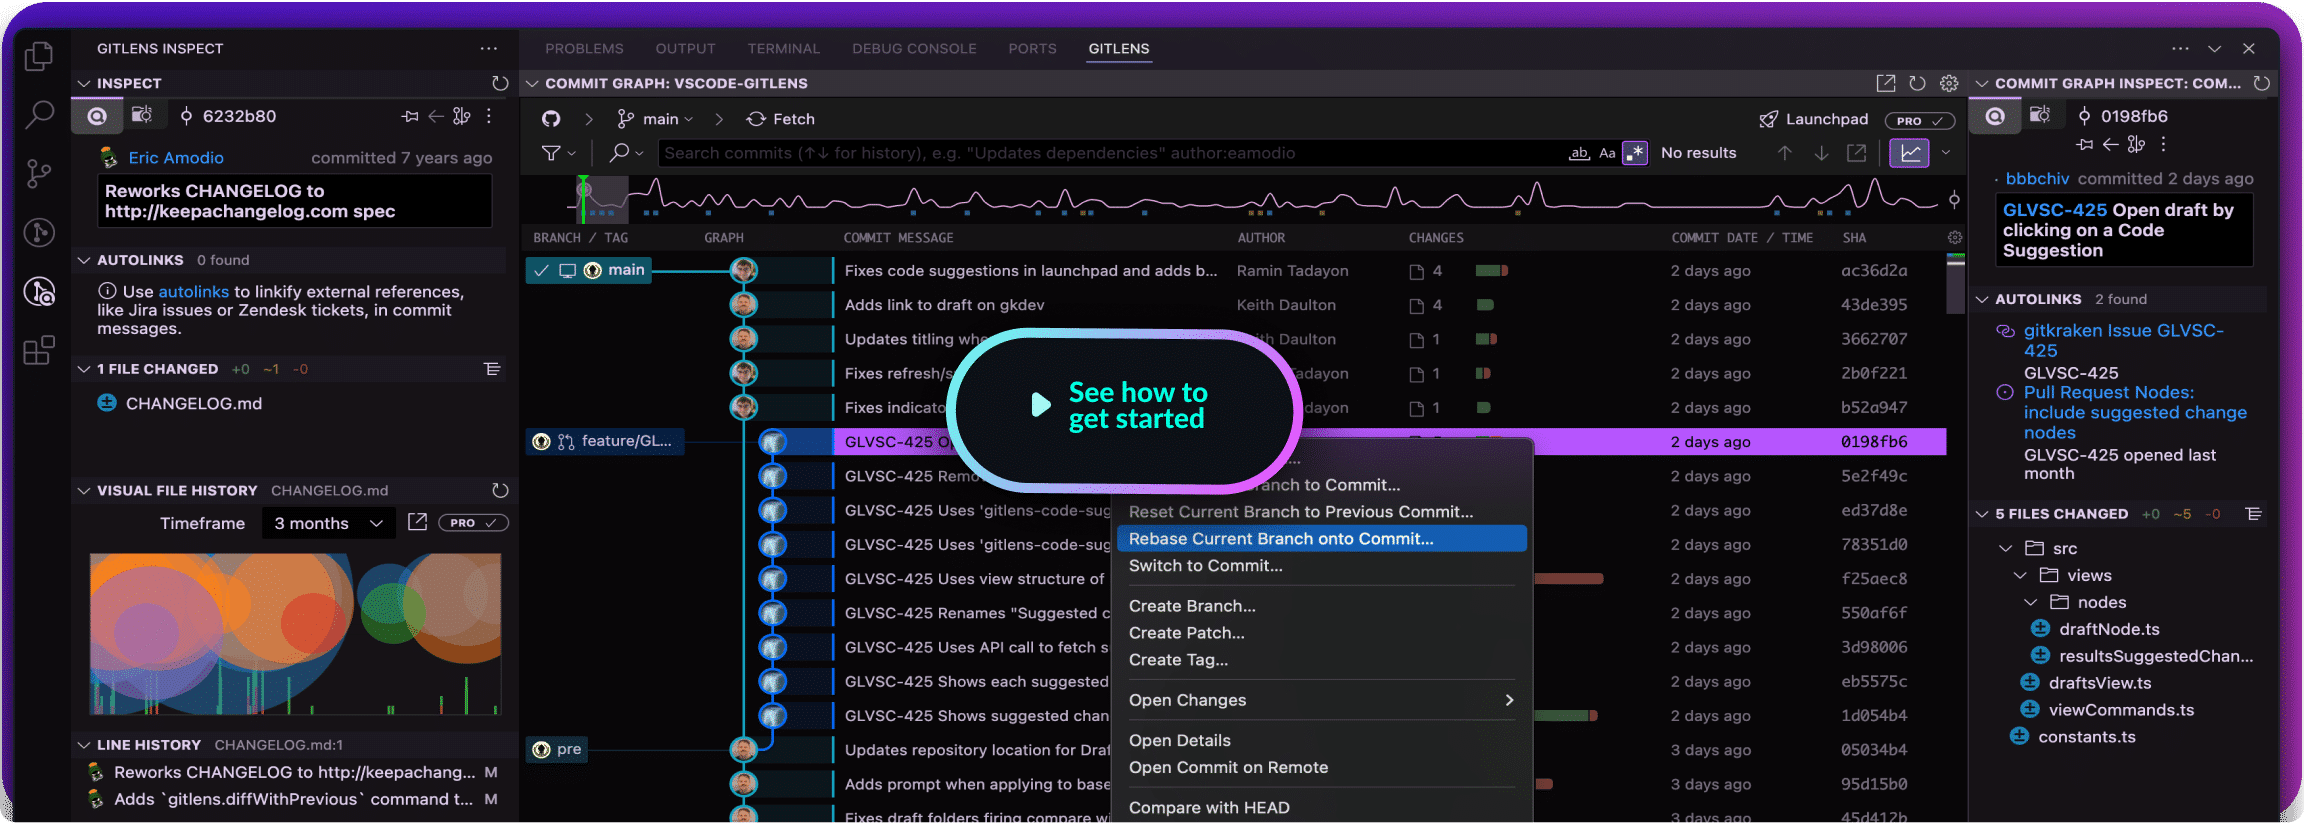
Task: Open Visual File History in editor
Action: pos(417,522)
